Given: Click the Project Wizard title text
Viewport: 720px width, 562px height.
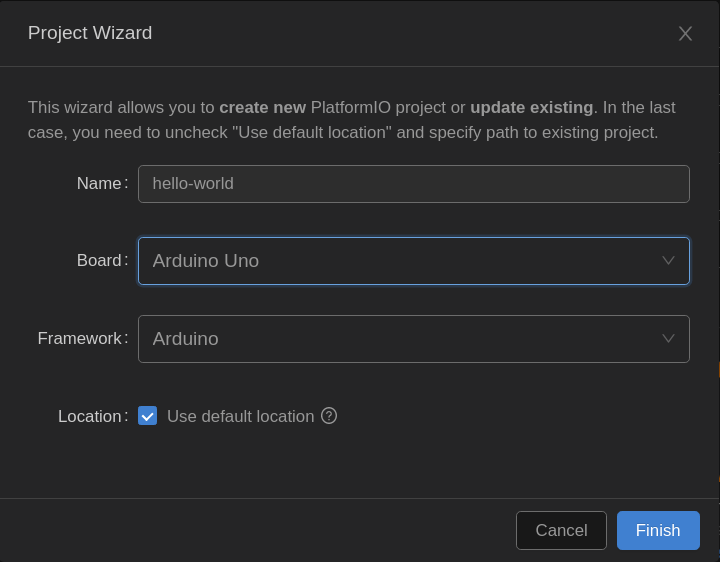Looking at the screenshot, I should pyautogui.click(x=90, y=33).
